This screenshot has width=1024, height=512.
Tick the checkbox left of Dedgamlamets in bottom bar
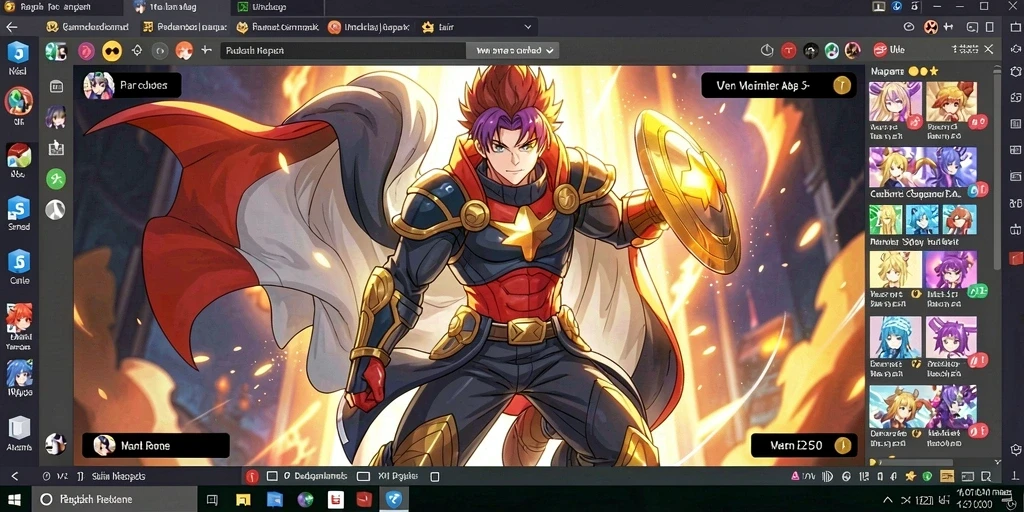(272, 477)
